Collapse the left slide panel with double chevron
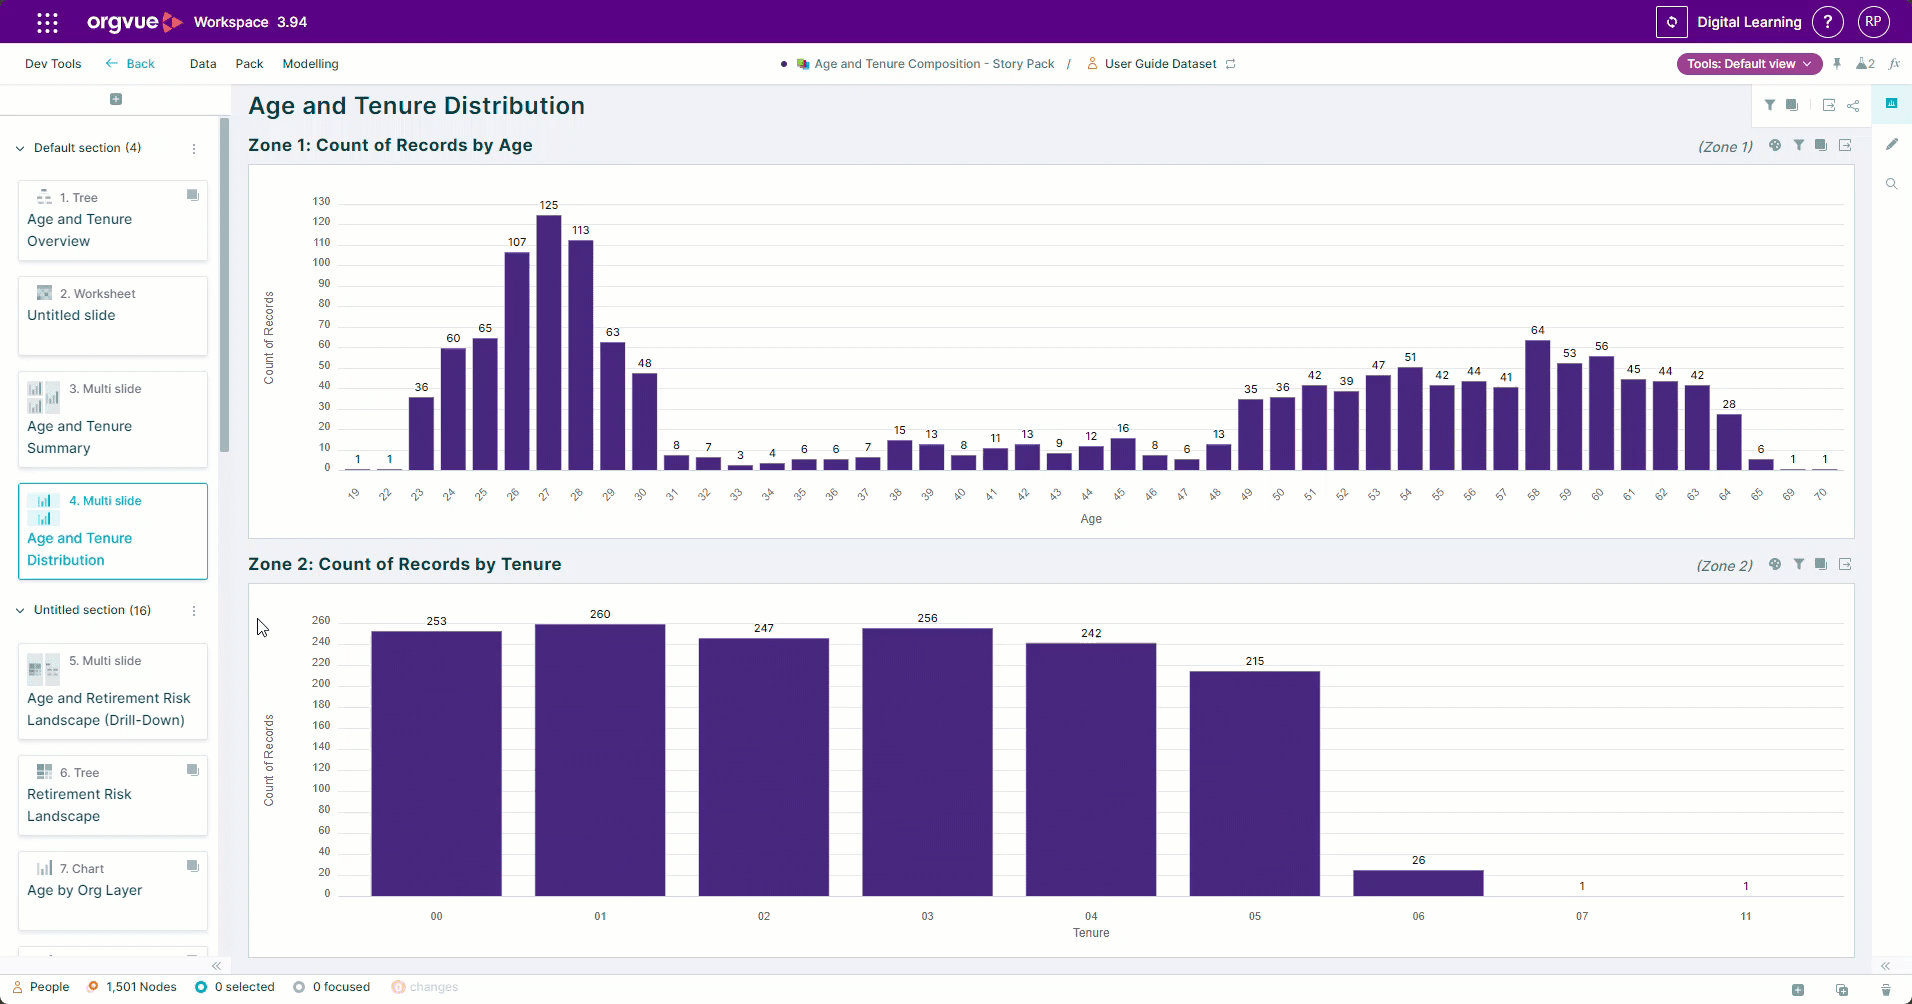Viewport: 1912px width, 1004px height. (x=216, y=966)
